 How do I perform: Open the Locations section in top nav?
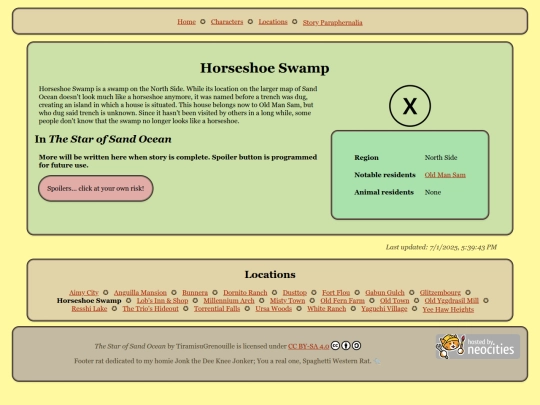click(273, 22)
